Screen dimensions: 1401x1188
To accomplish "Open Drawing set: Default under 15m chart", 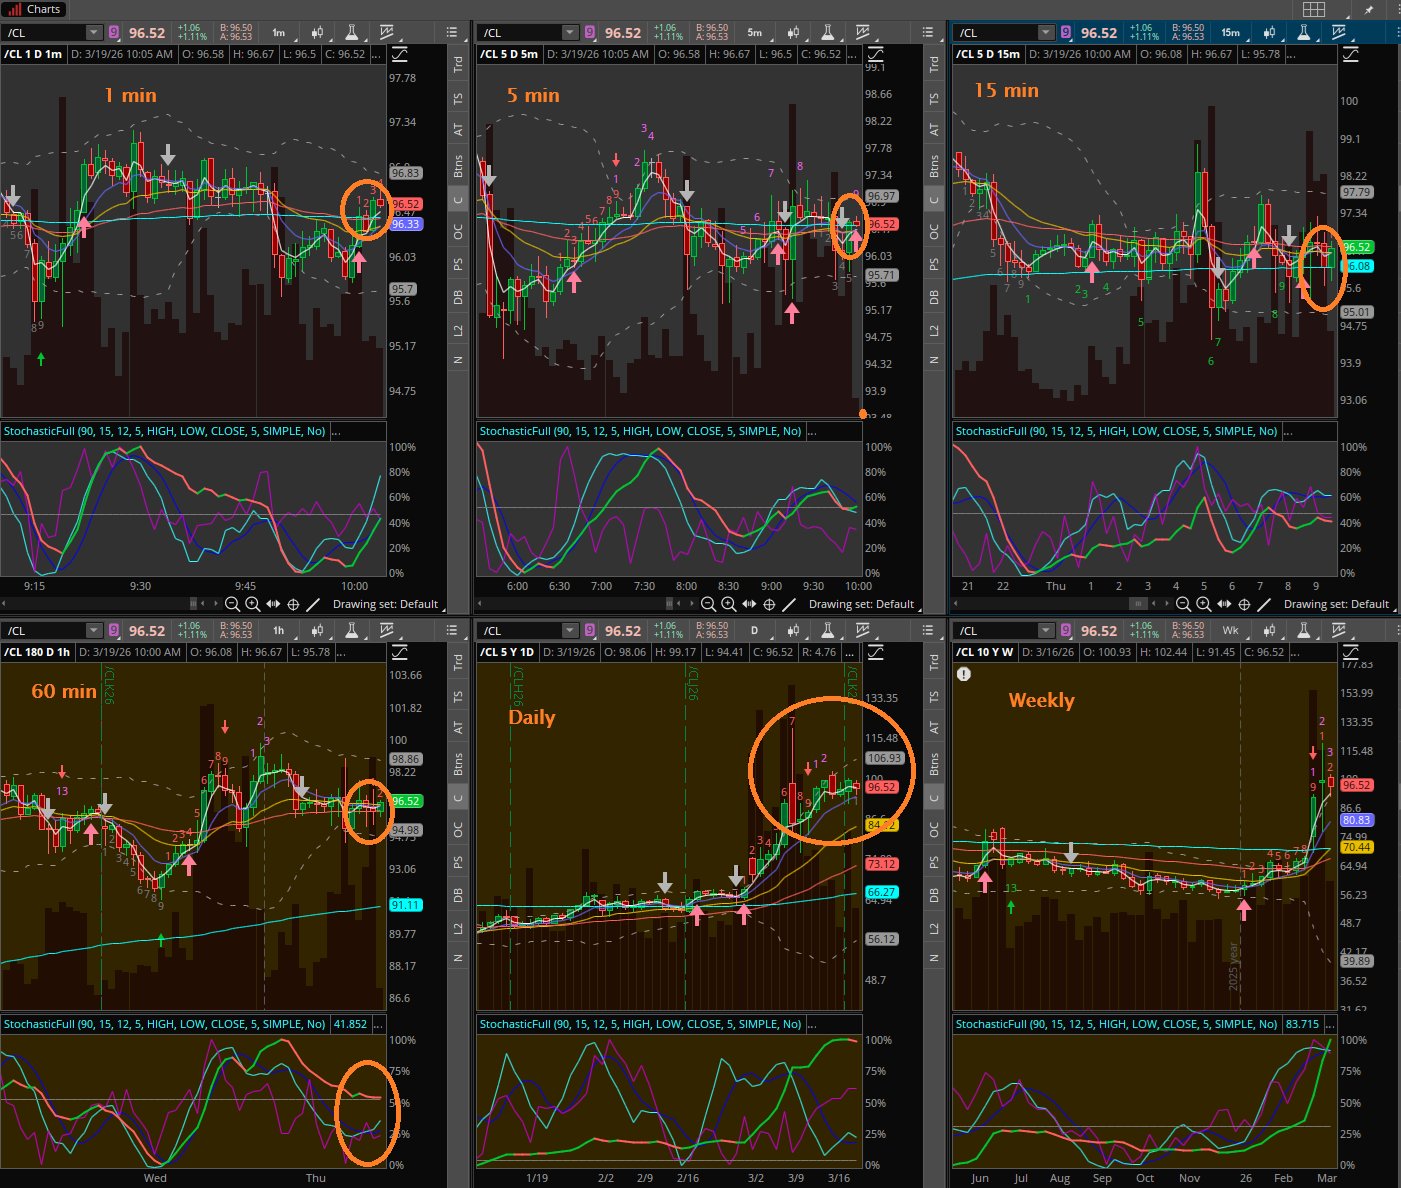I will coord(1336,604).
